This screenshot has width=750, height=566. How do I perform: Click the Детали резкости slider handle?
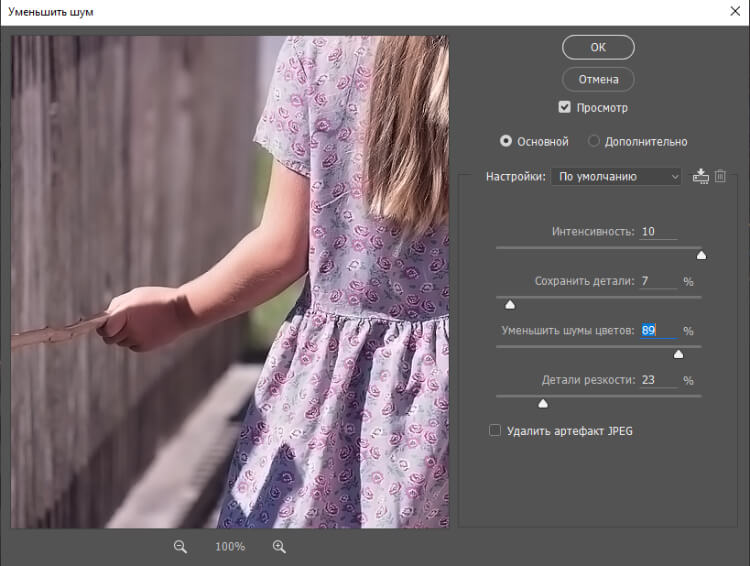(x=543, y=403)
